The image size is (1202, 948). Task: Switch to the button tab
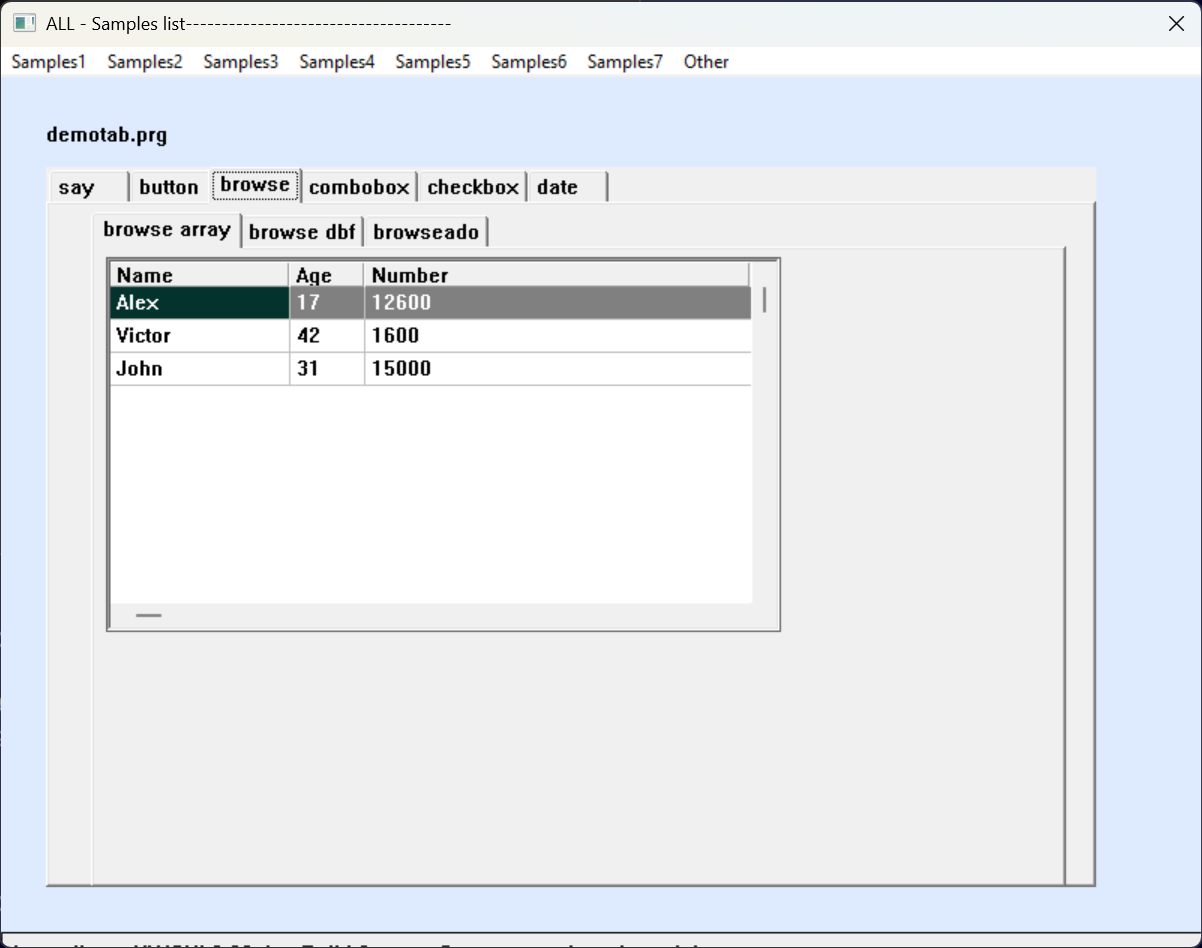click(169, 187)
